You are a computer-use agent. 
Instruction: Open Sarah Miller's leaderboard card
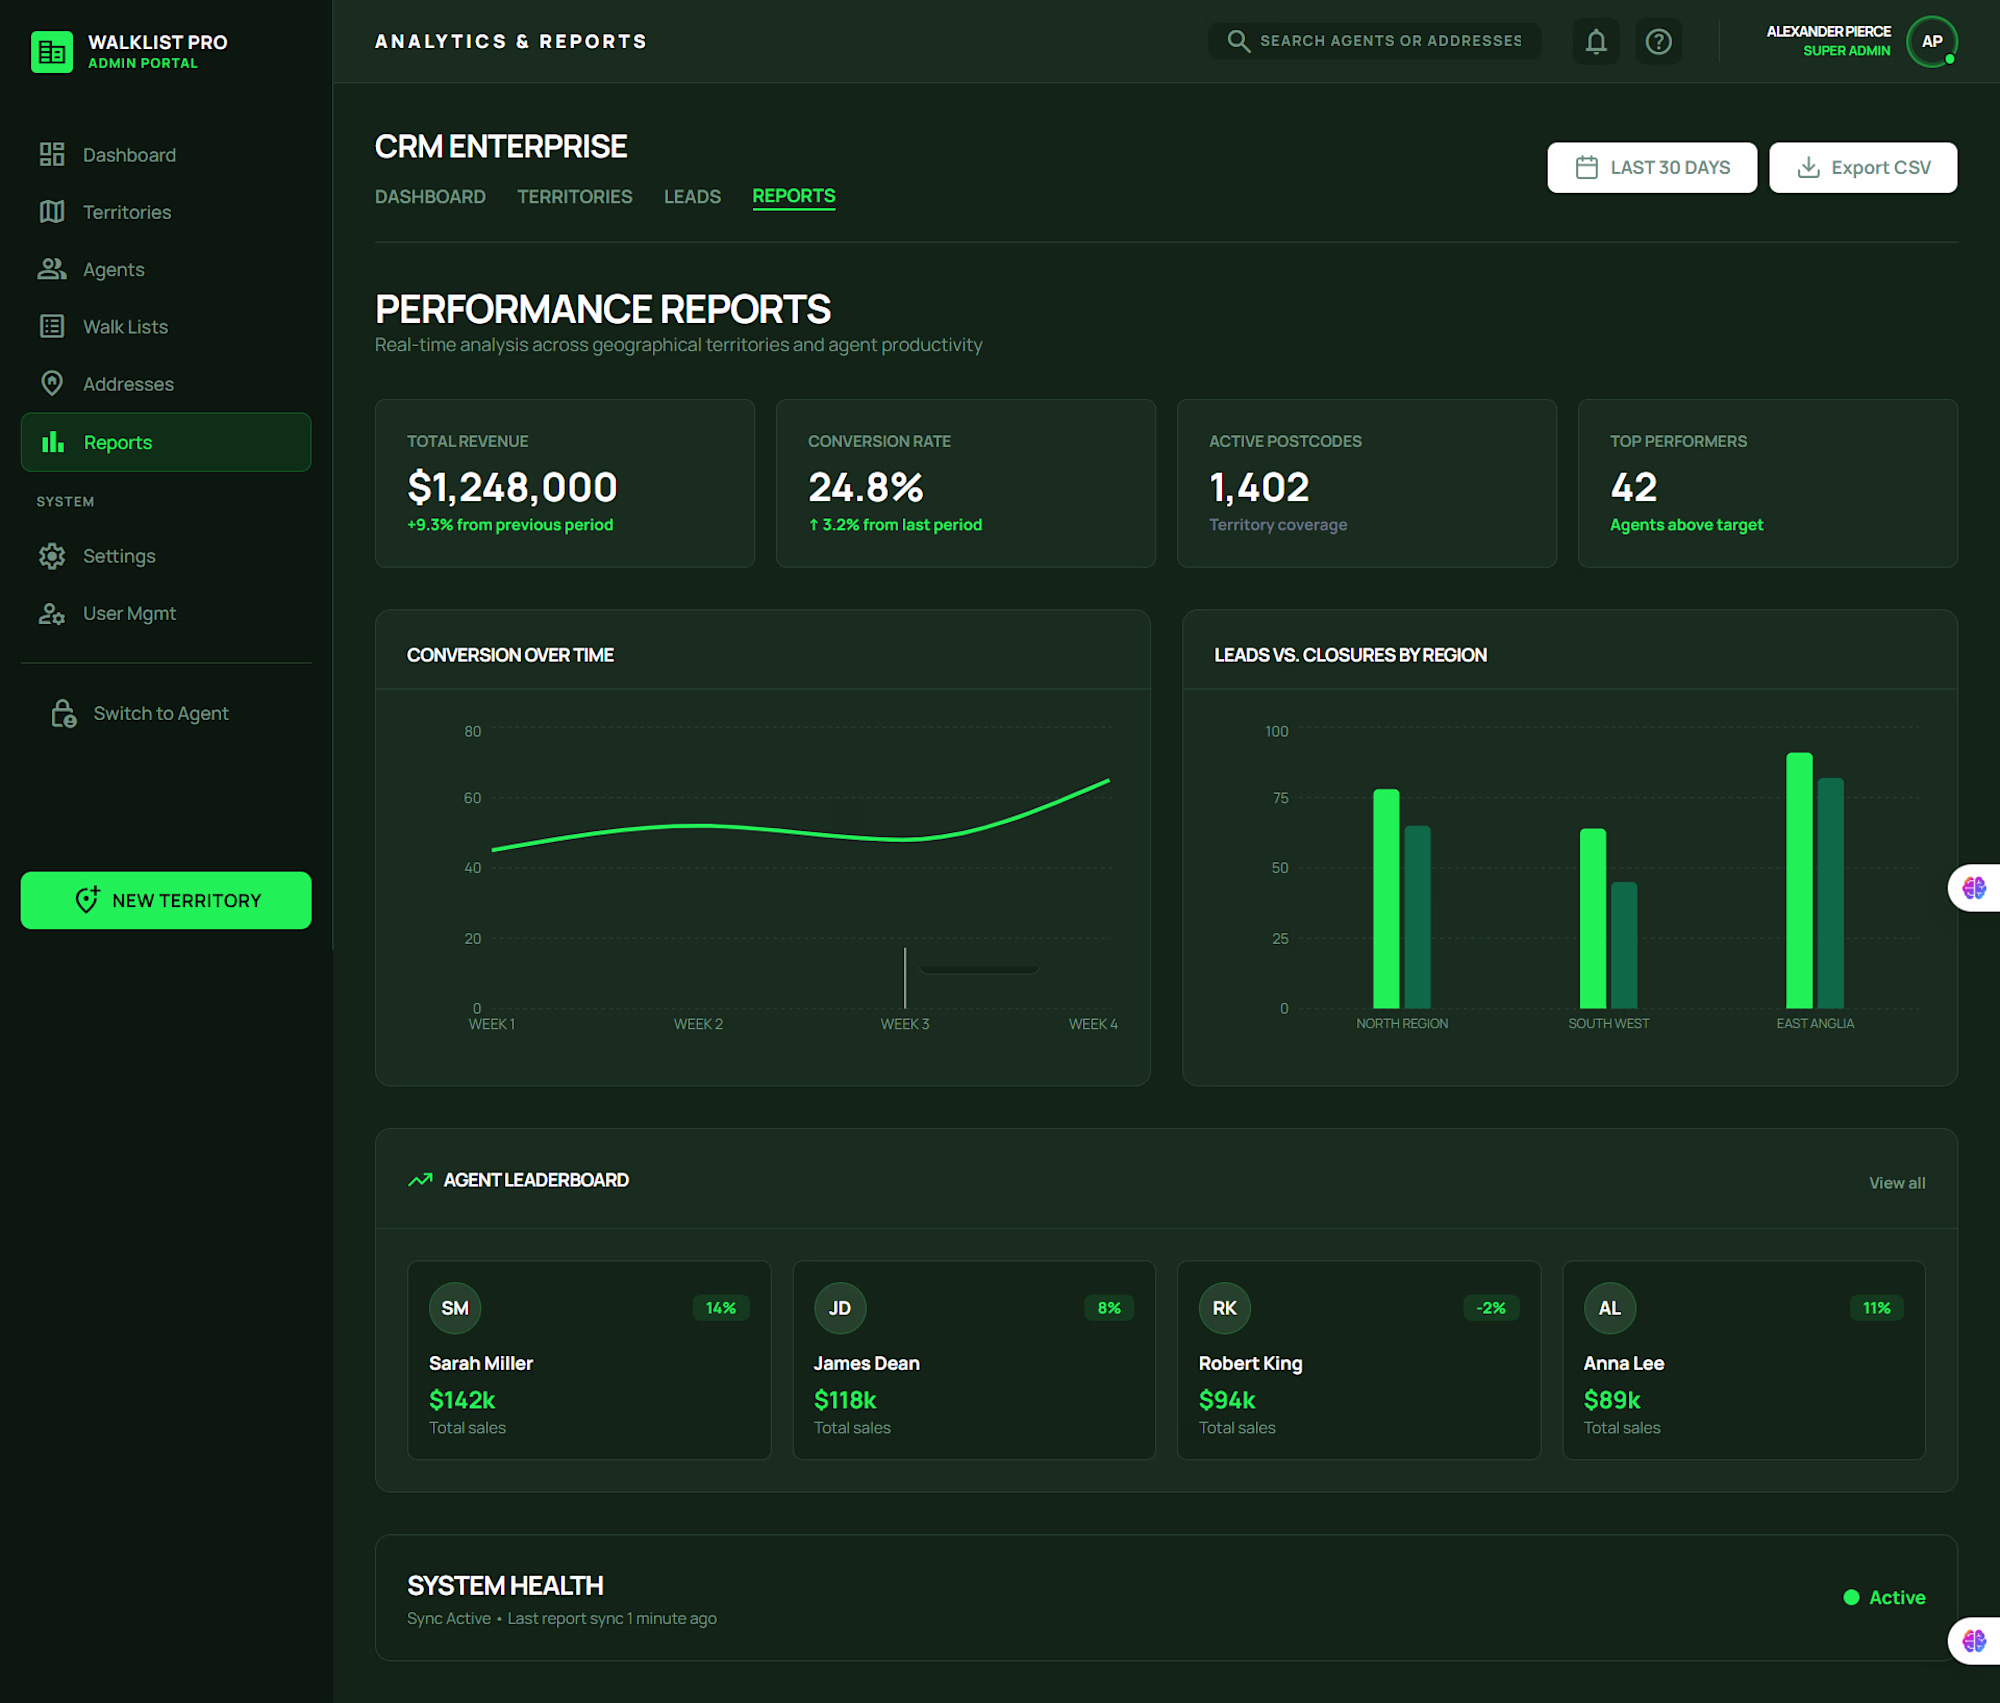tap(589, 1359)
